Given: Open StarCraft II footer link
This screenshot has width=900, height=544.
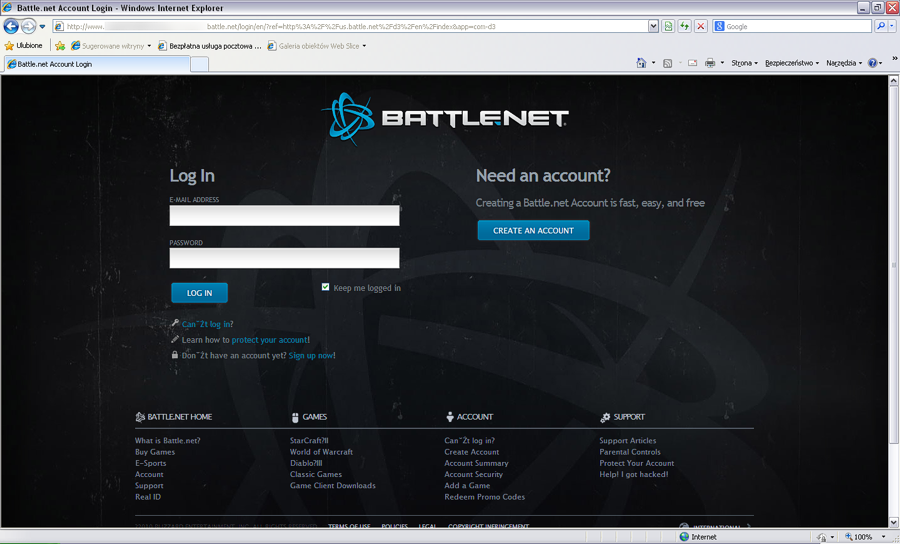Looking at the screenshot, I should [x=309, y=441].
